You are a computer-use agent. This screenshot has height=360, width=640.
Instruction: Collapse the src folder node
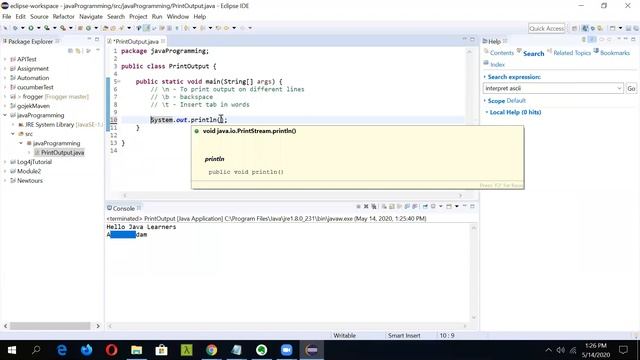(13, 134)
